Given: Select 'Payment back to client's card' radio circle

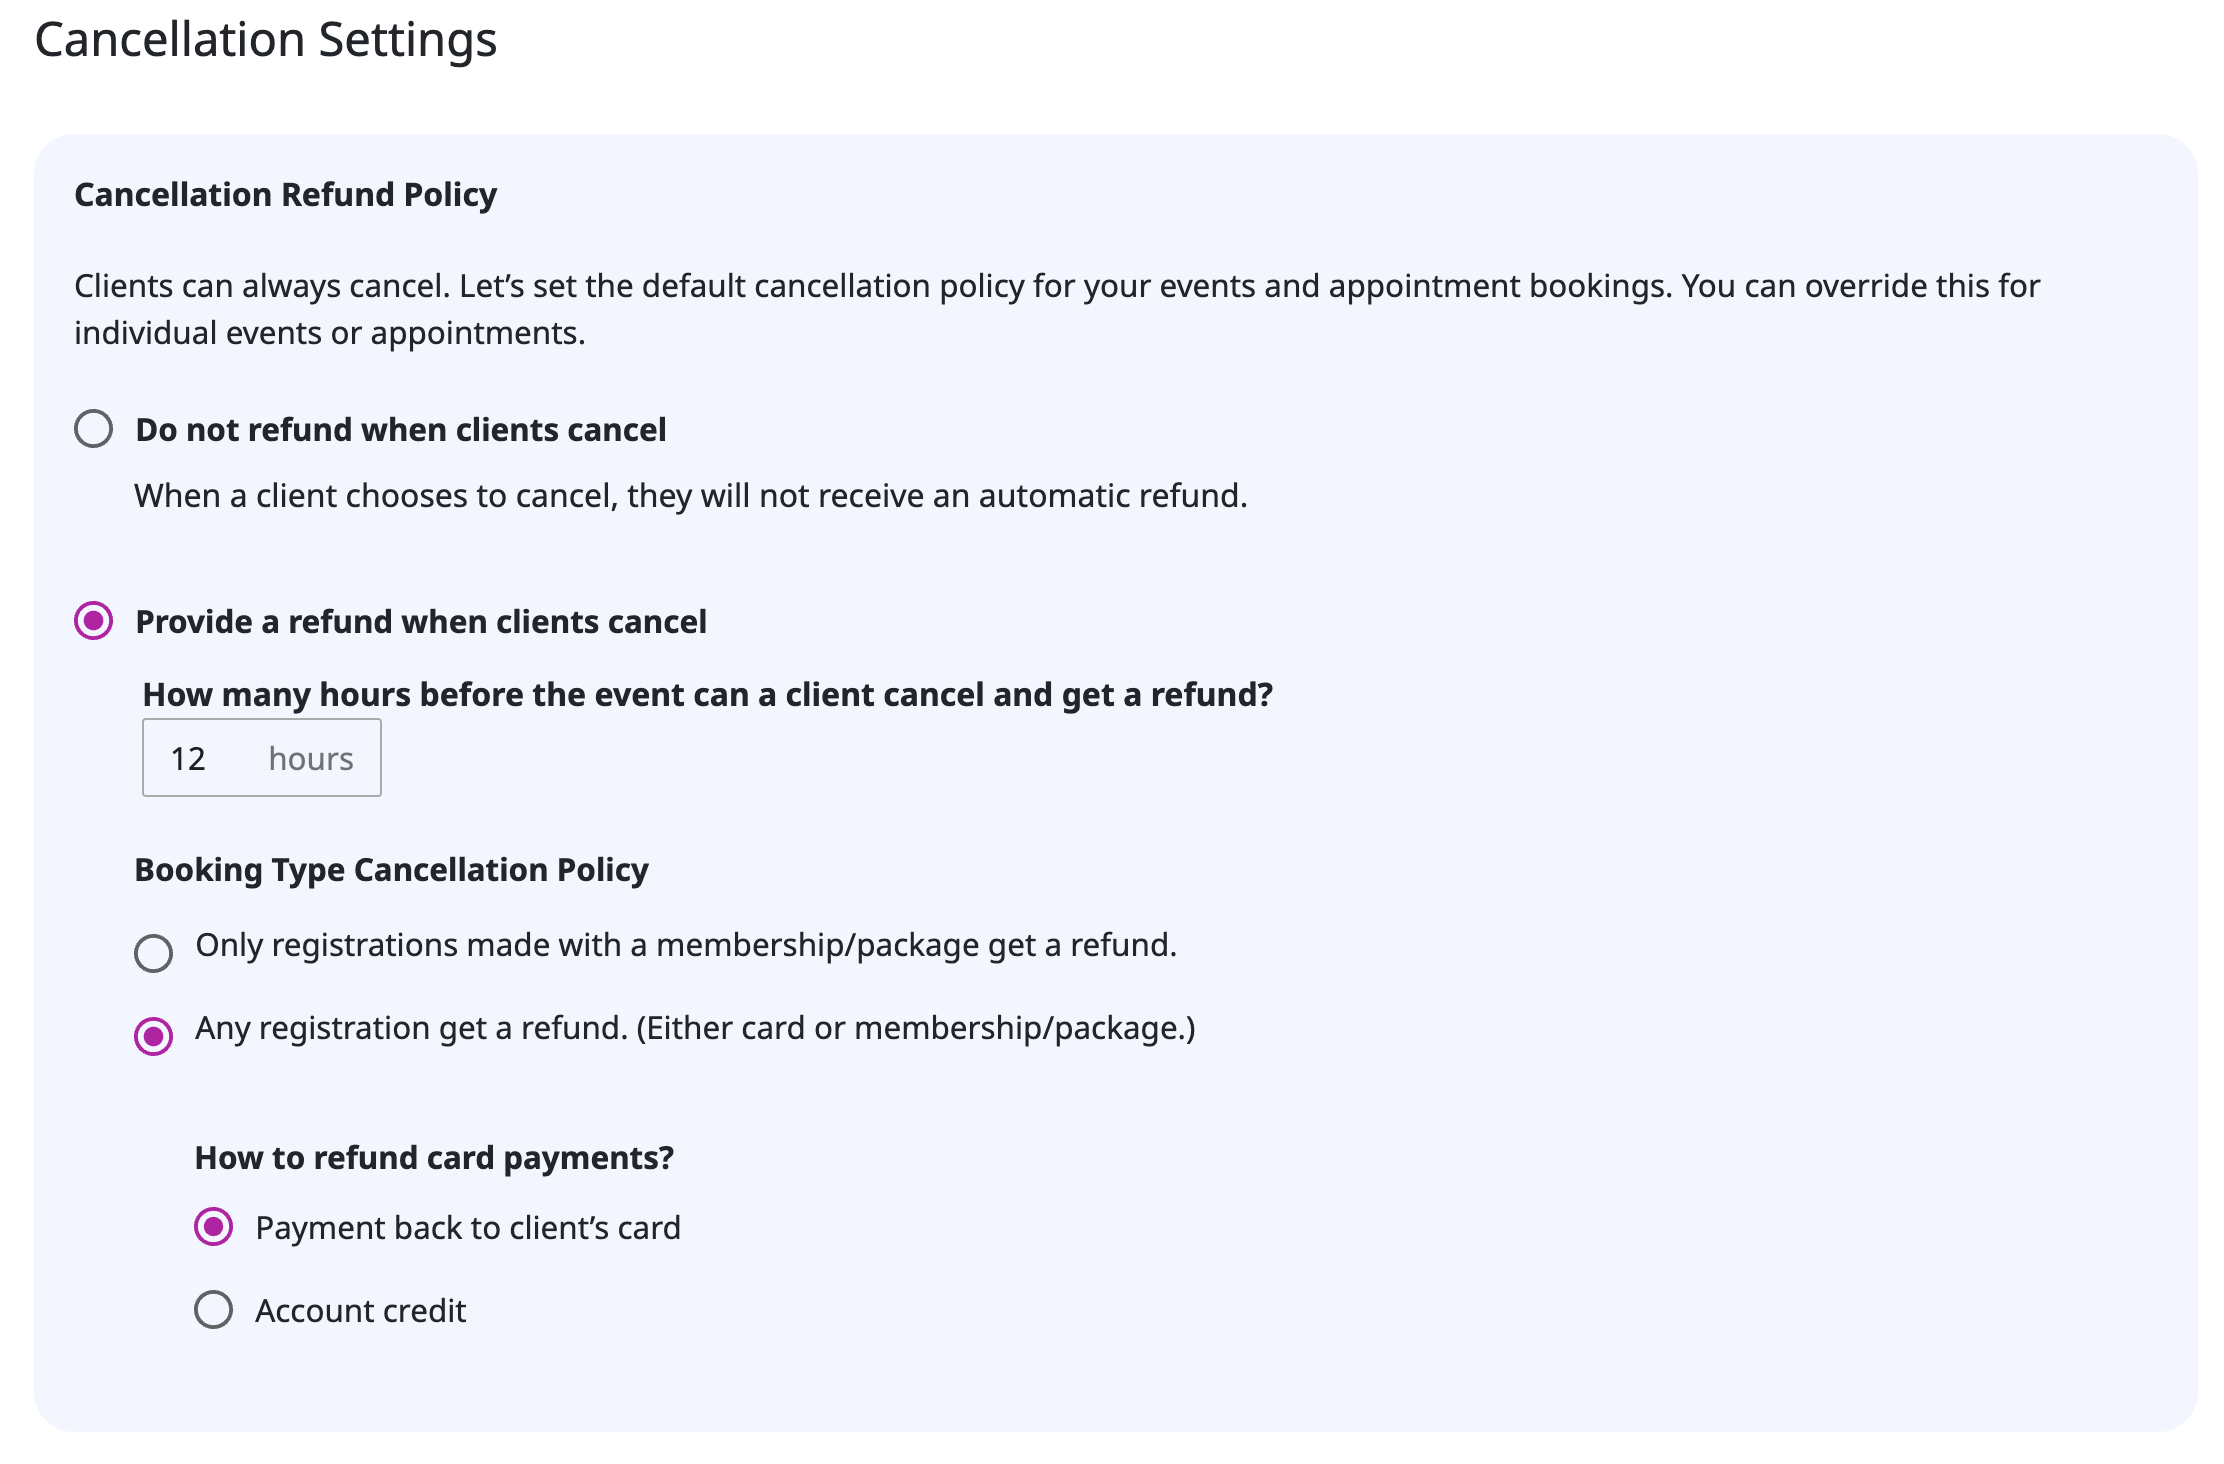Looking at the screenshot, I should [213, 1227].
